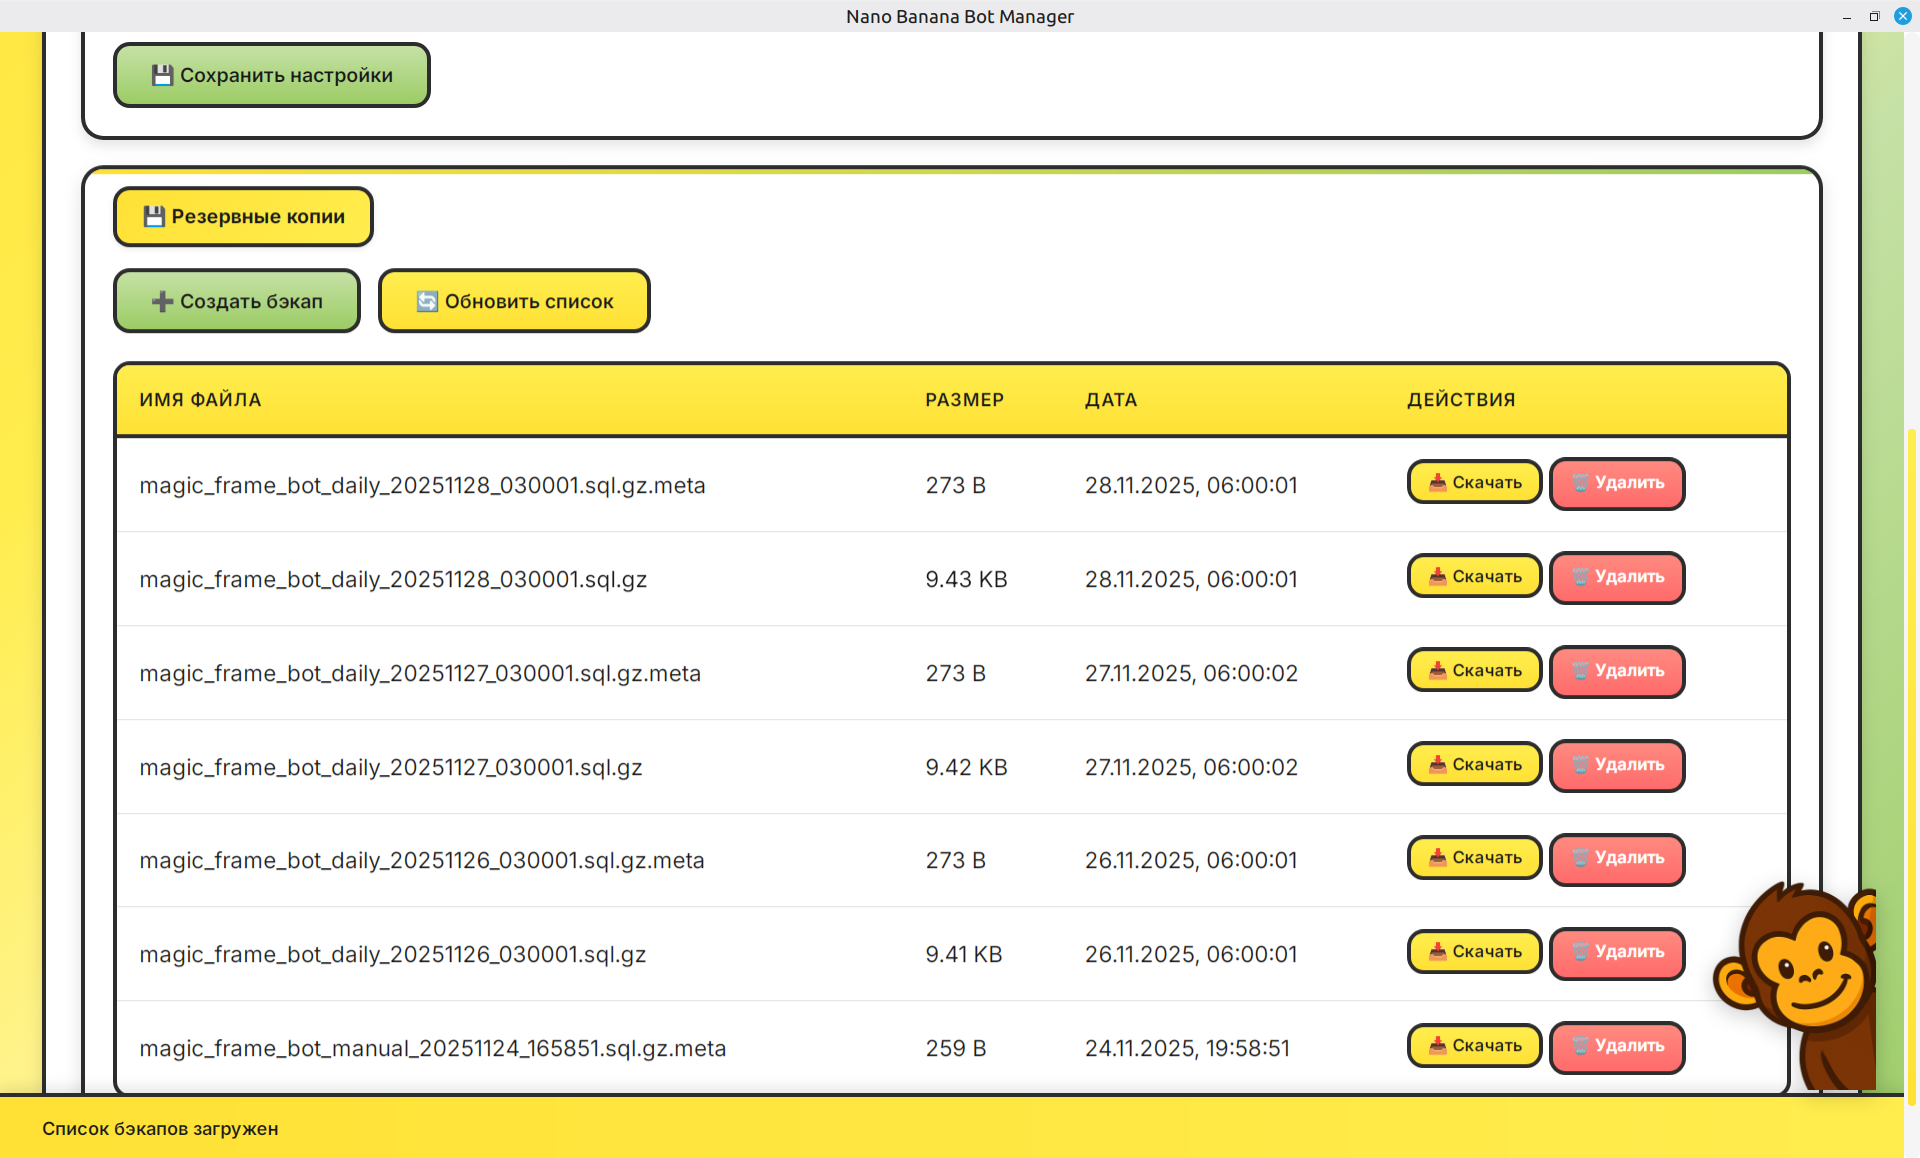
Task: Download the manual_20251124_165851 meta file
Action: [1474, 1046]
